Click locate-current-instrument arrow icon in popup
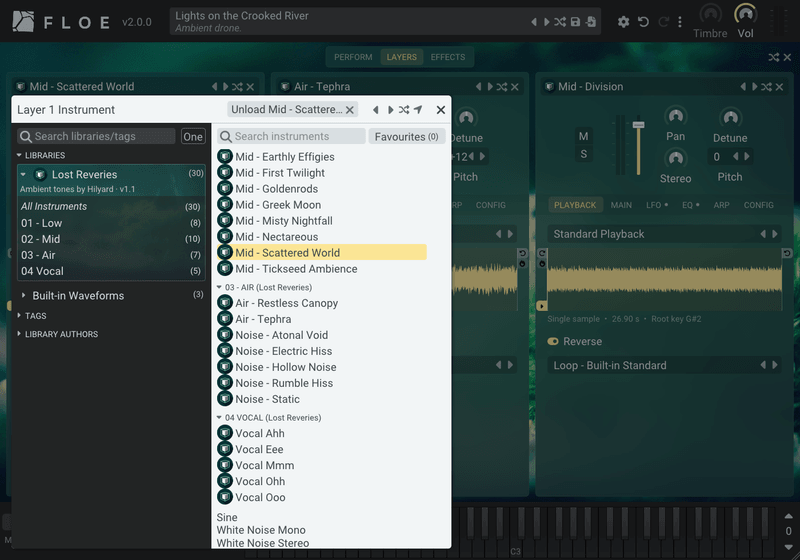This screenshot has width=800, height=560. (x=418, y=110)
